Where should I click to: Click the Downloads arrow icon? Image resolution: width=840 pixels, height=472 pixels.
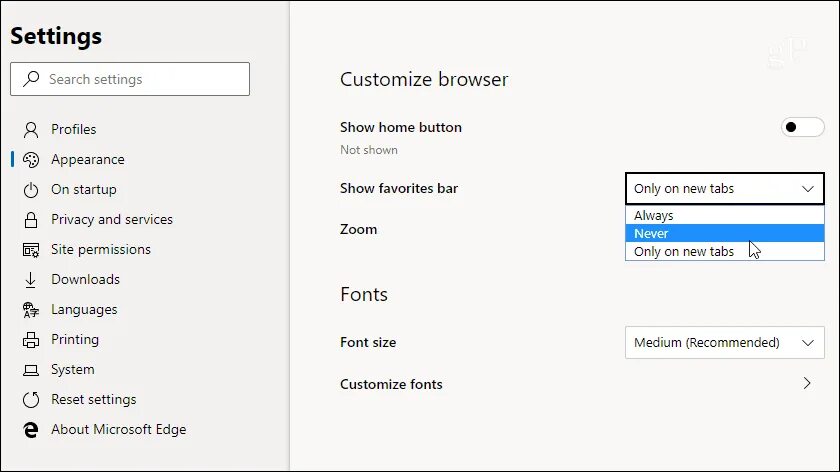point(31,280)
